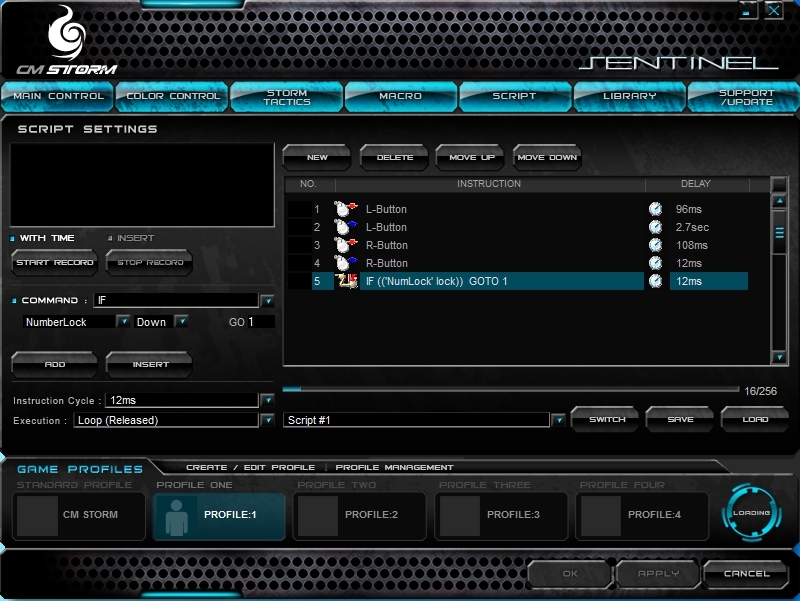The image size is (800, 601).
Task: Click the clock icon in row 5
Action: coord(655,281)
